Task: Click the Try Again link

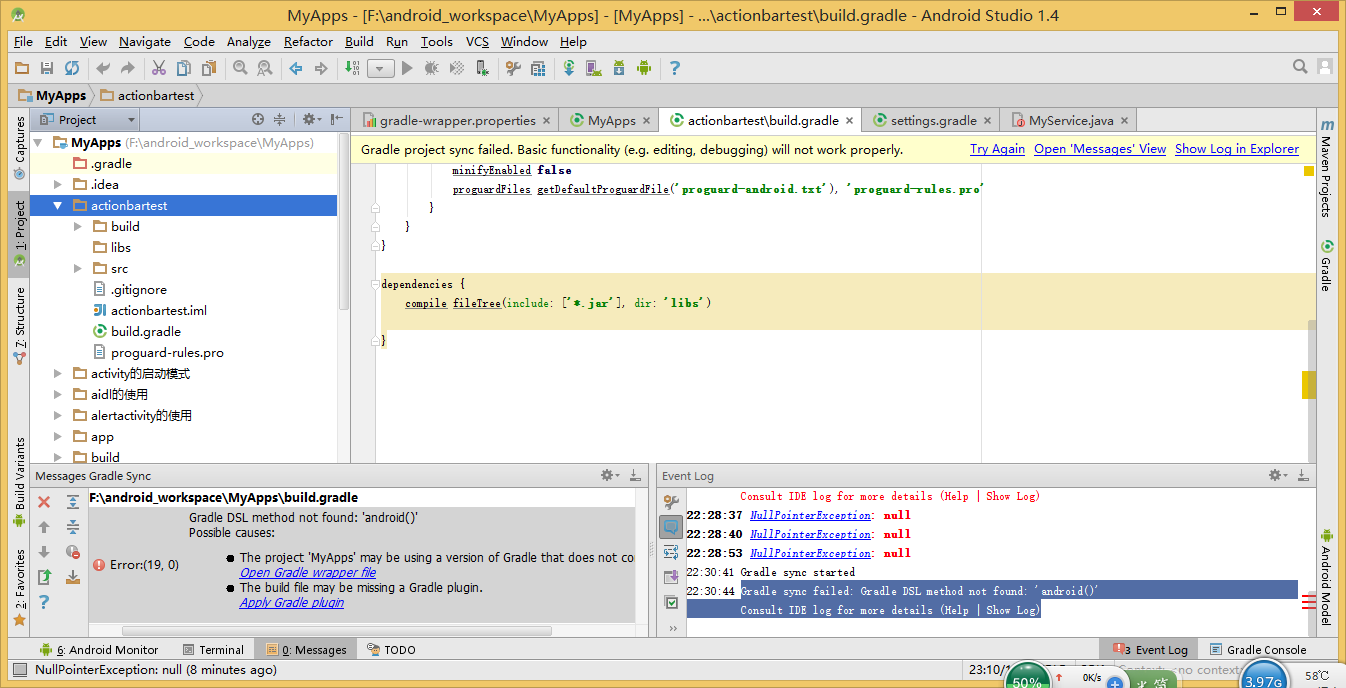Action: click(997, 149)
